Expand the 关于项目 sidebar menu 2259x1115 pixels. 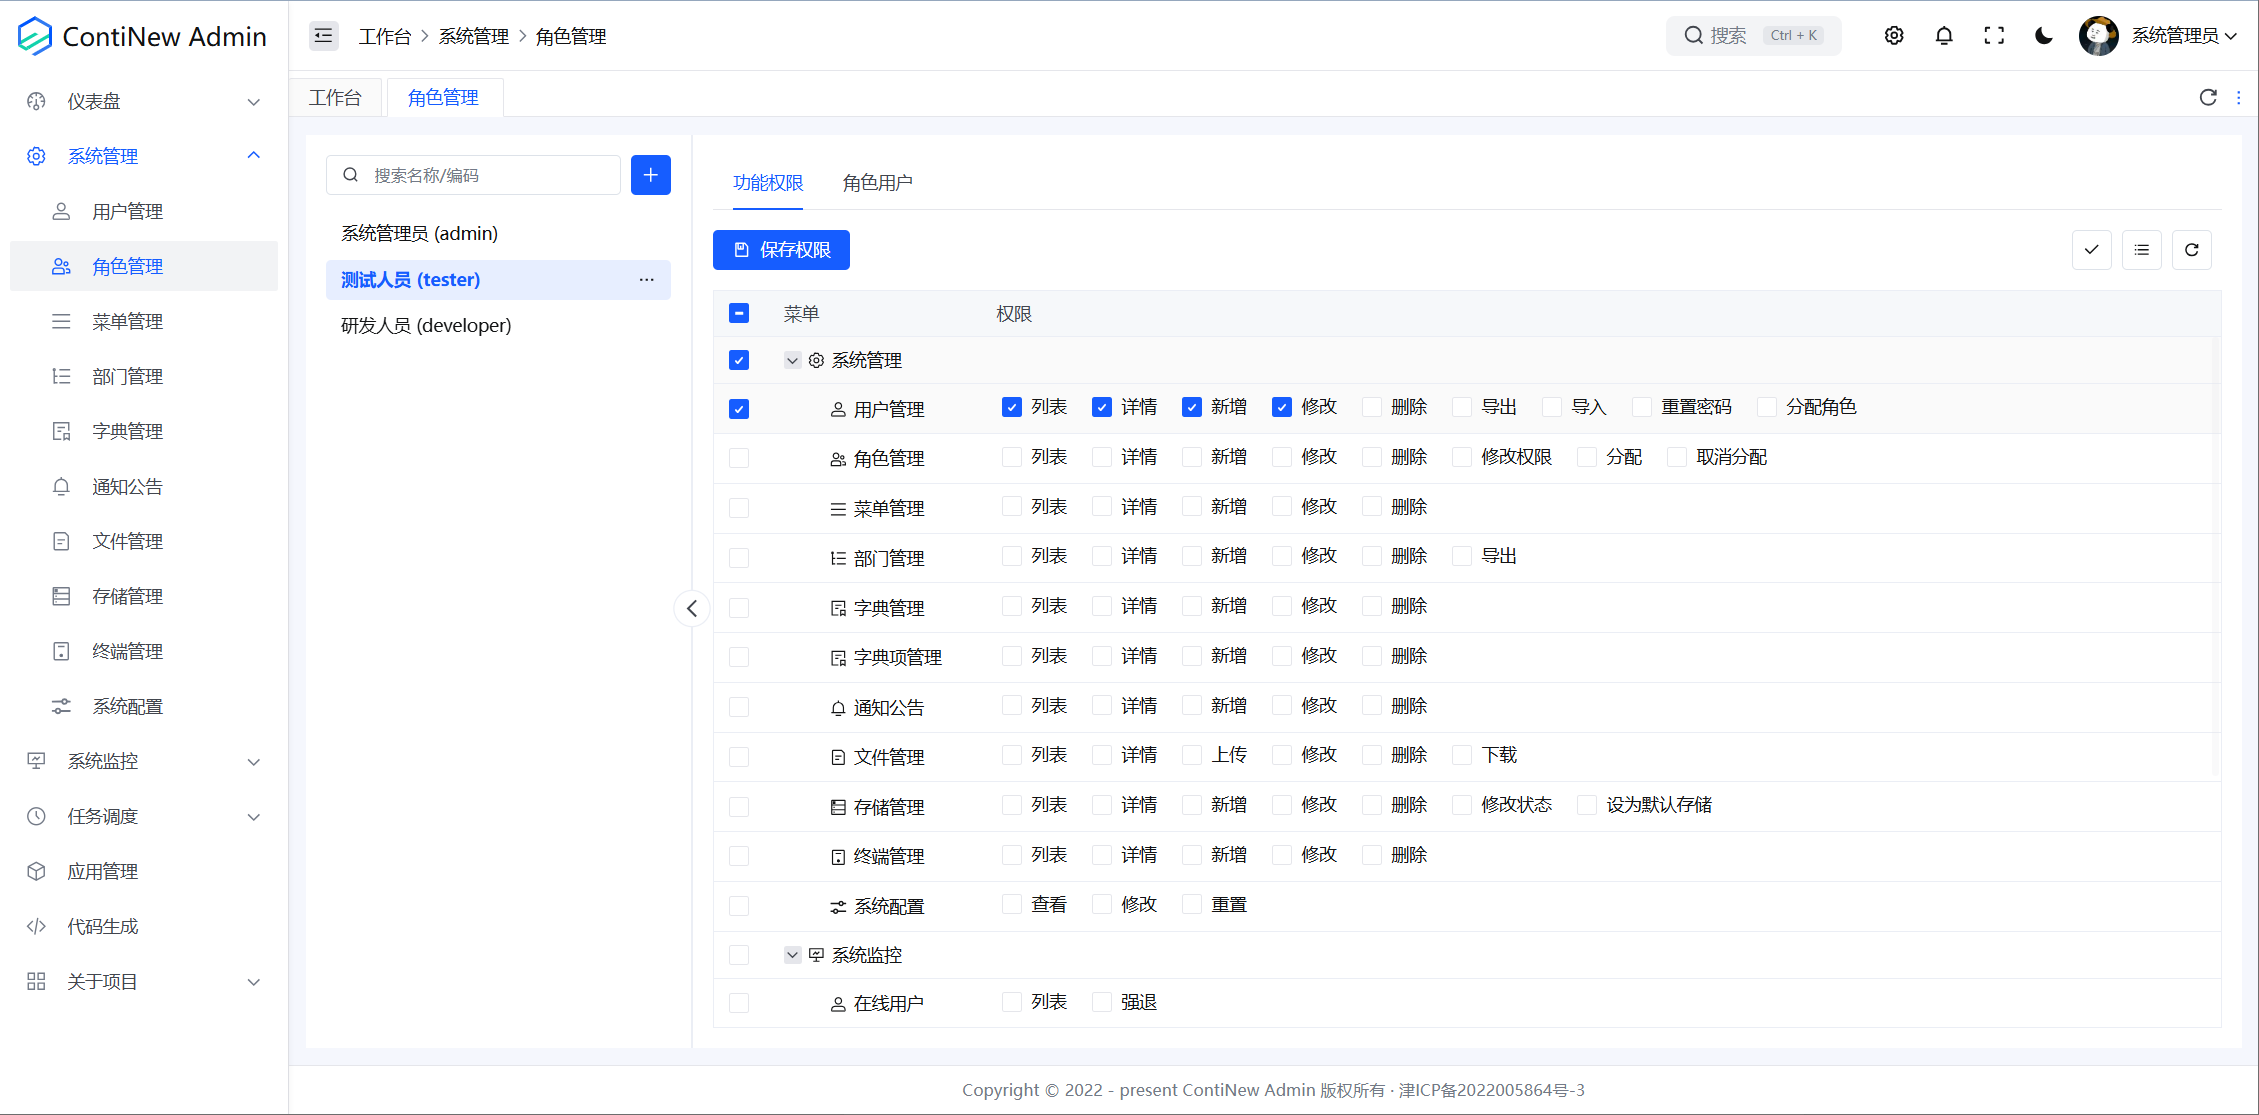click(144, 981)
